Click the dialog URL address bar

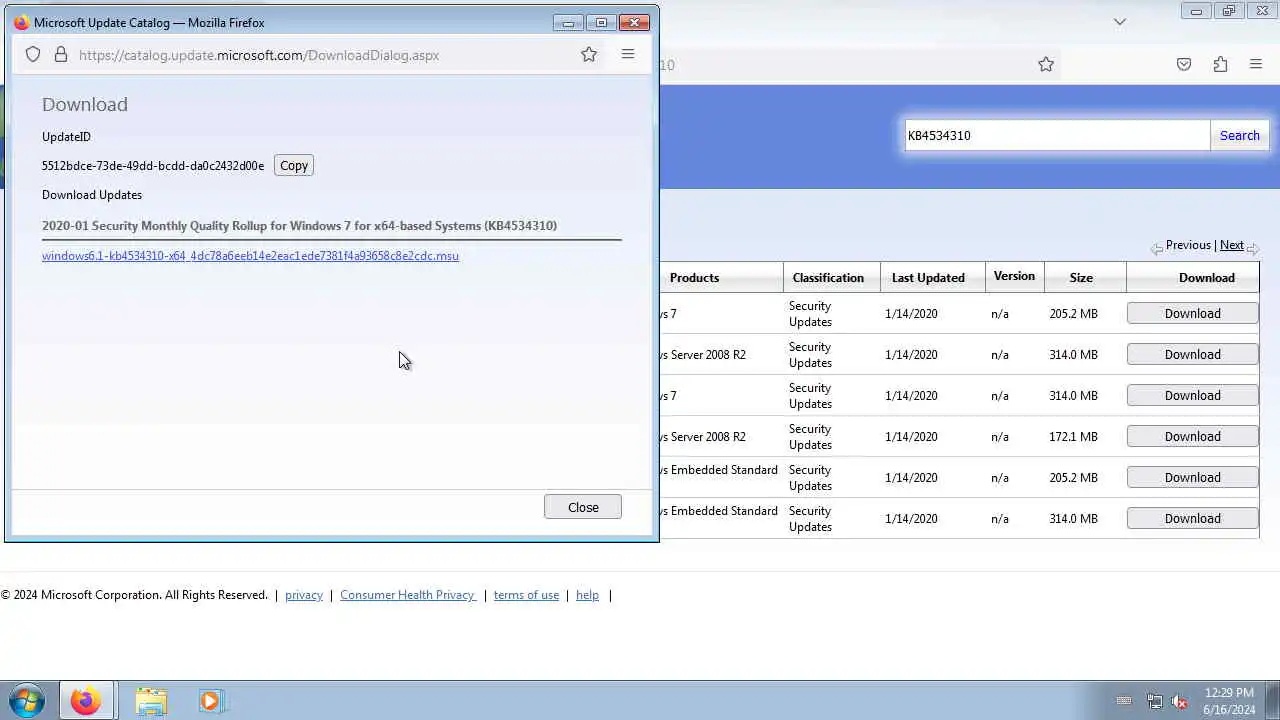pyautogui.click(x=259, y=55)
